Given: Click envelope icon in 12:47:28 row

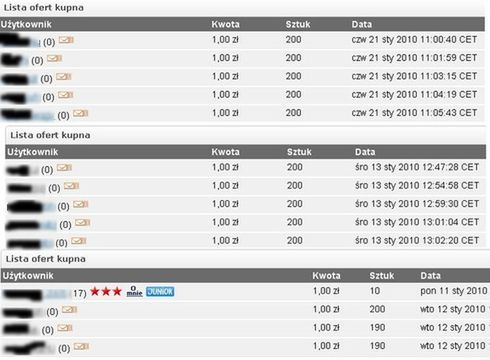Looking at the screenshot, I should click(x=64, y=167).
